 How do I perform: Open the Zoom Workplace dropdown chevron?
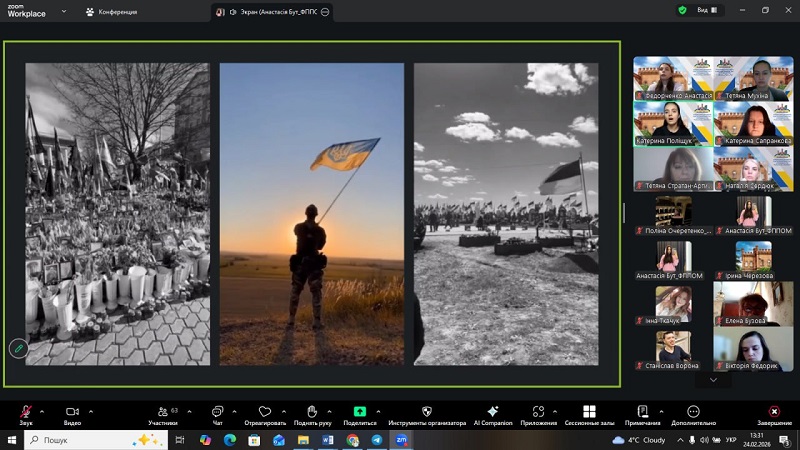coord(64,11)
